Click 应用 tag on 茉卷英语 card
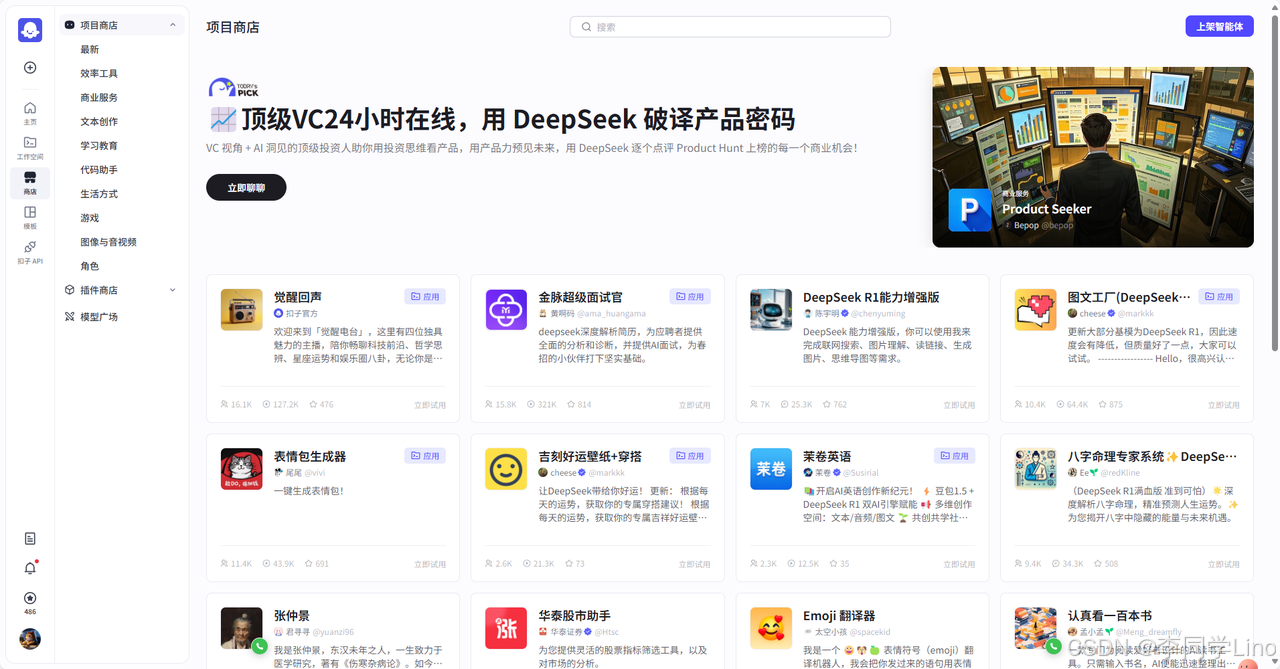 (x=955, y=456)
